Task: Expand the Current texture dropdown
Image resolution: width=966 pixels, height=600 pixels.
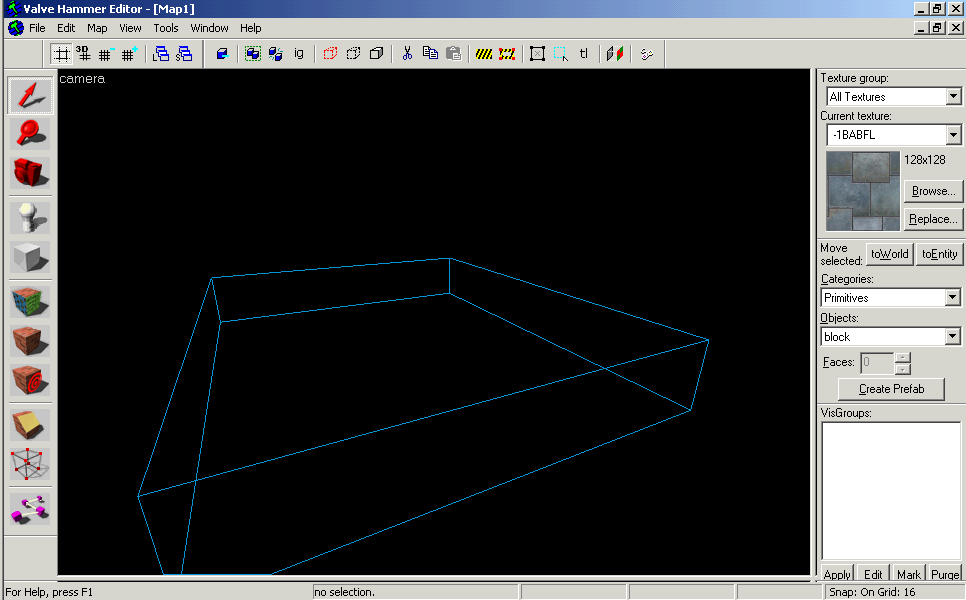Action: click(x=953, y=135)
